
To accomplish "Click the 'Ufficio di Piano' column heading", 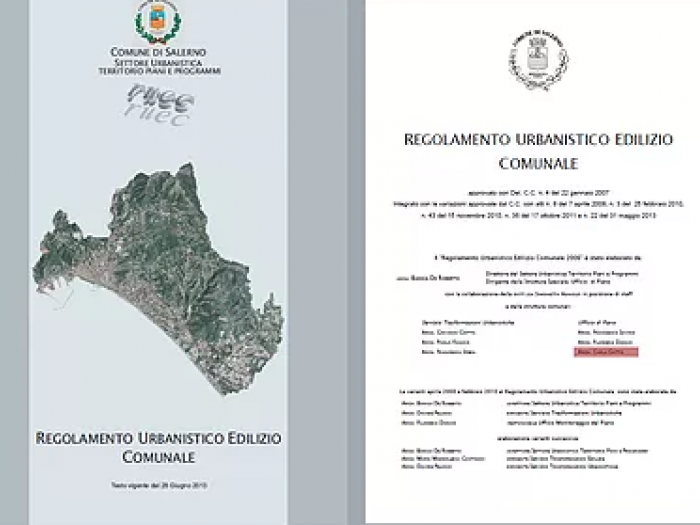I will (594, 324).
